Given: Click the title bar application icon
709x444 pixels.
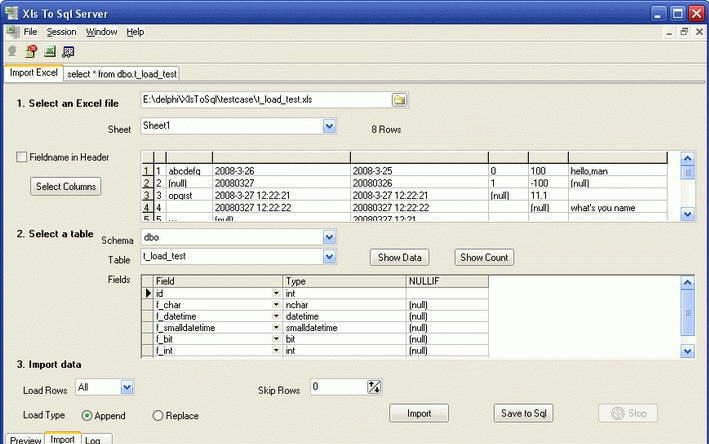Looking at the screenshot, I should click(11, 13).
